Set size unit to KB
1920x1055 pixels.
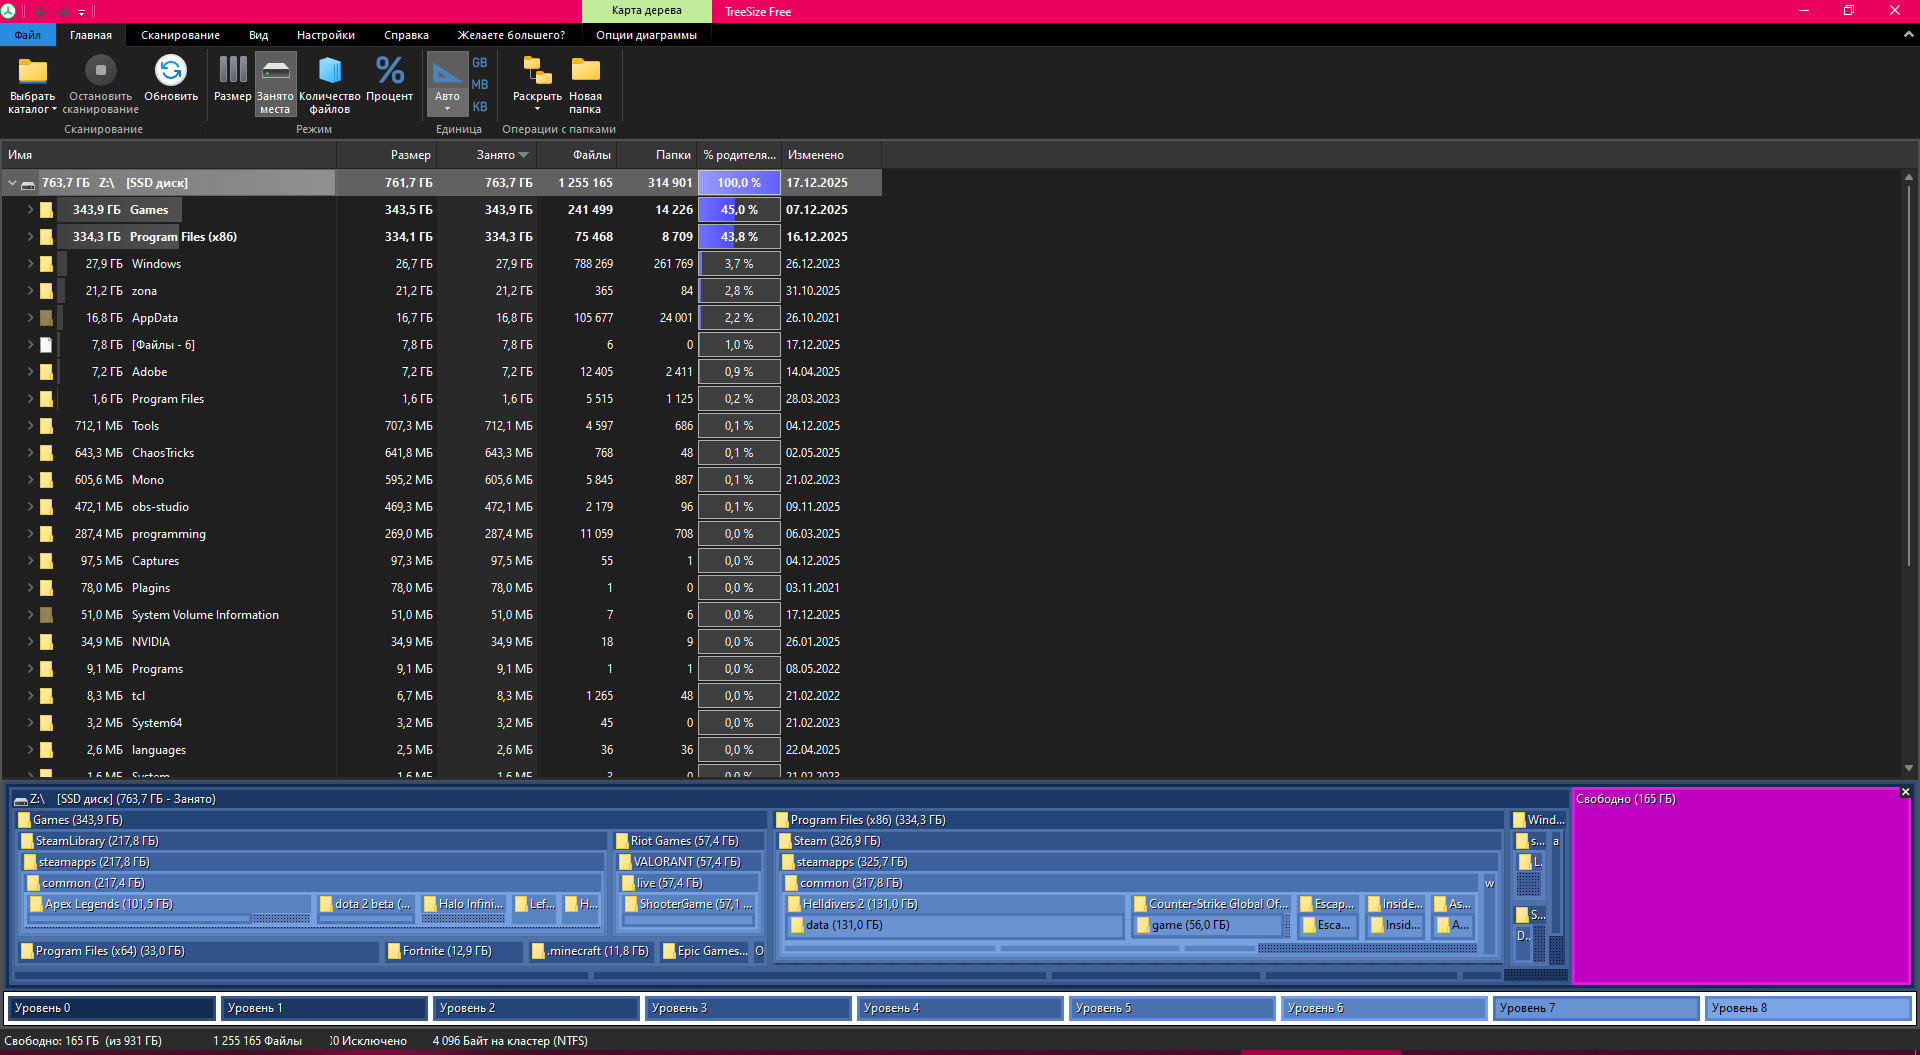(x=480, y=107)
